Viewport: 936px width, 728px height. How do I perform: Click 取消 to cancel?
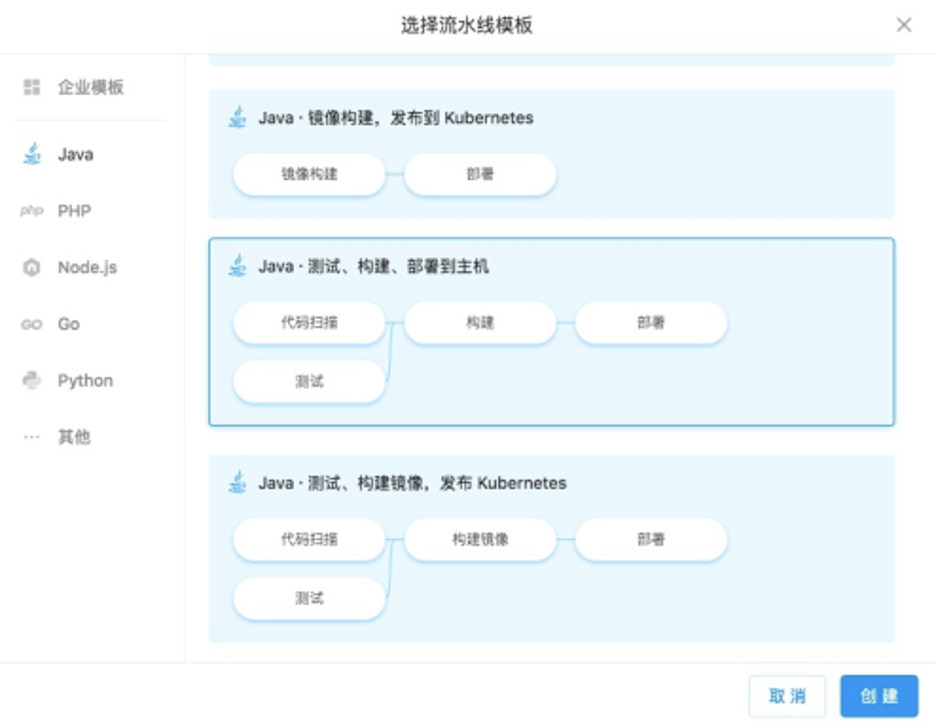787,696
